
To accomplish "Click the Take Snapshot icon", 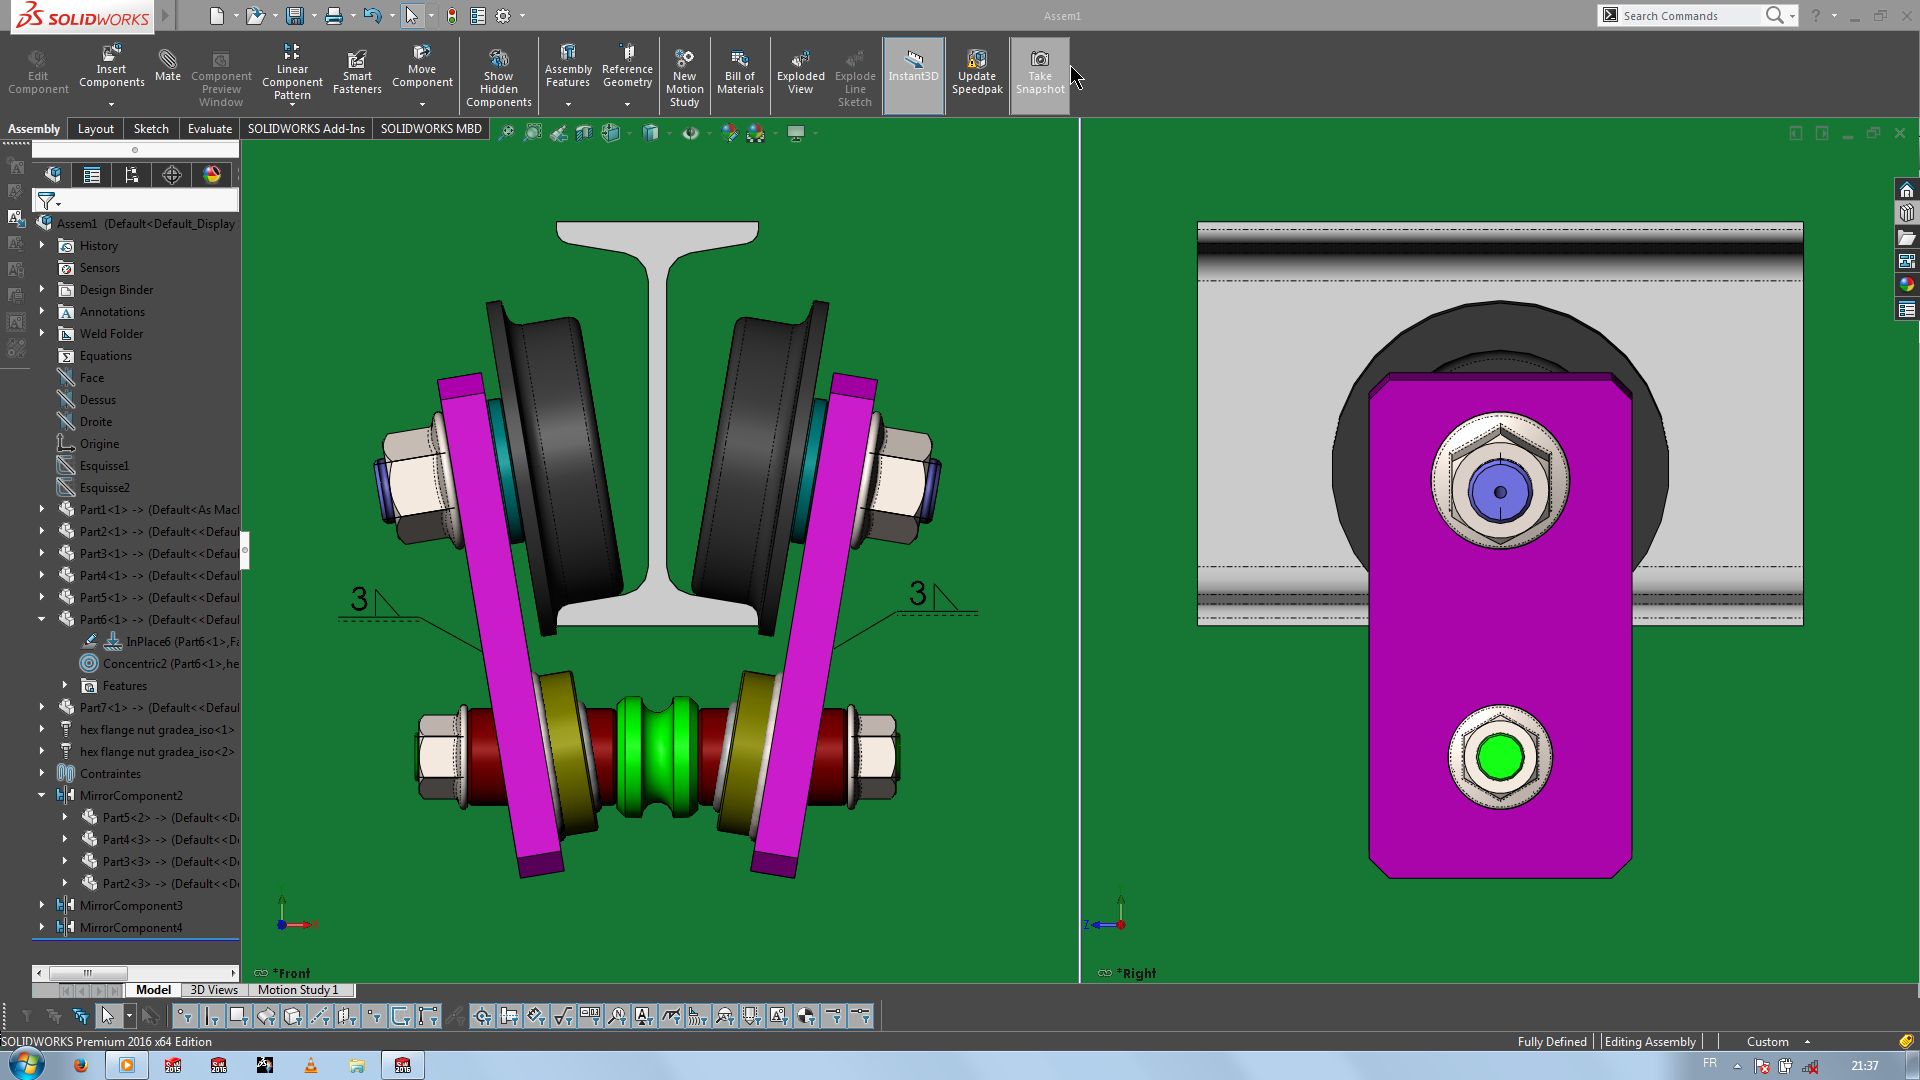I will 1039,72.
